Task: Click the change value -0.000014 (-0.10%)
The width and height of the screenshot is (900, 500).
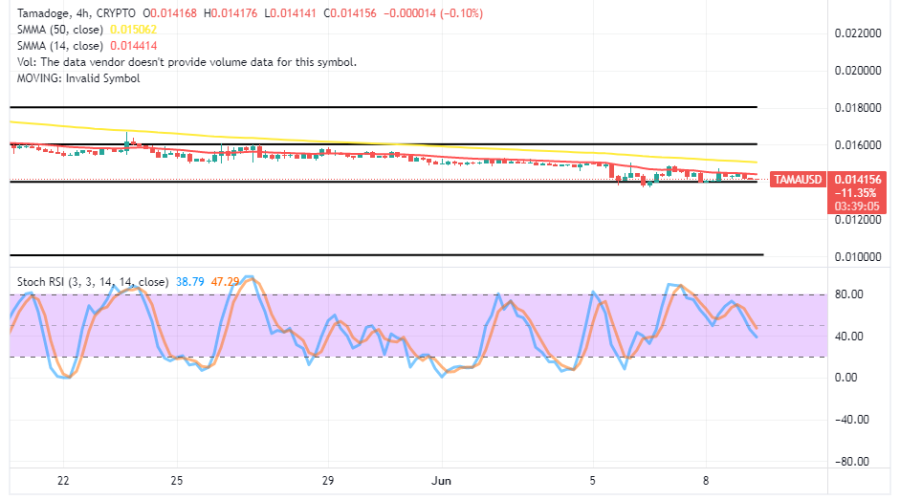Action: pyautogui.click(x=433, y=13)
